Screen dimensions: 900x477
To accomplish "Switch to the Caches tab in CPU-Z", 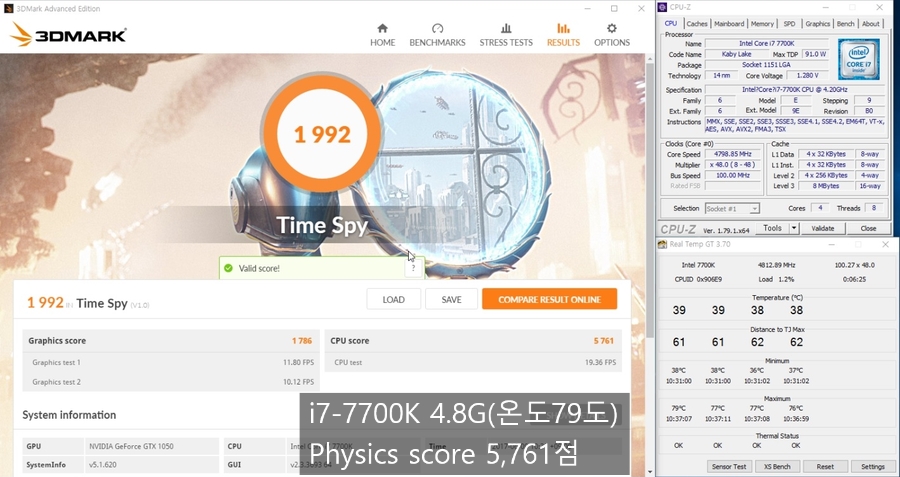I will click(697, 24).
